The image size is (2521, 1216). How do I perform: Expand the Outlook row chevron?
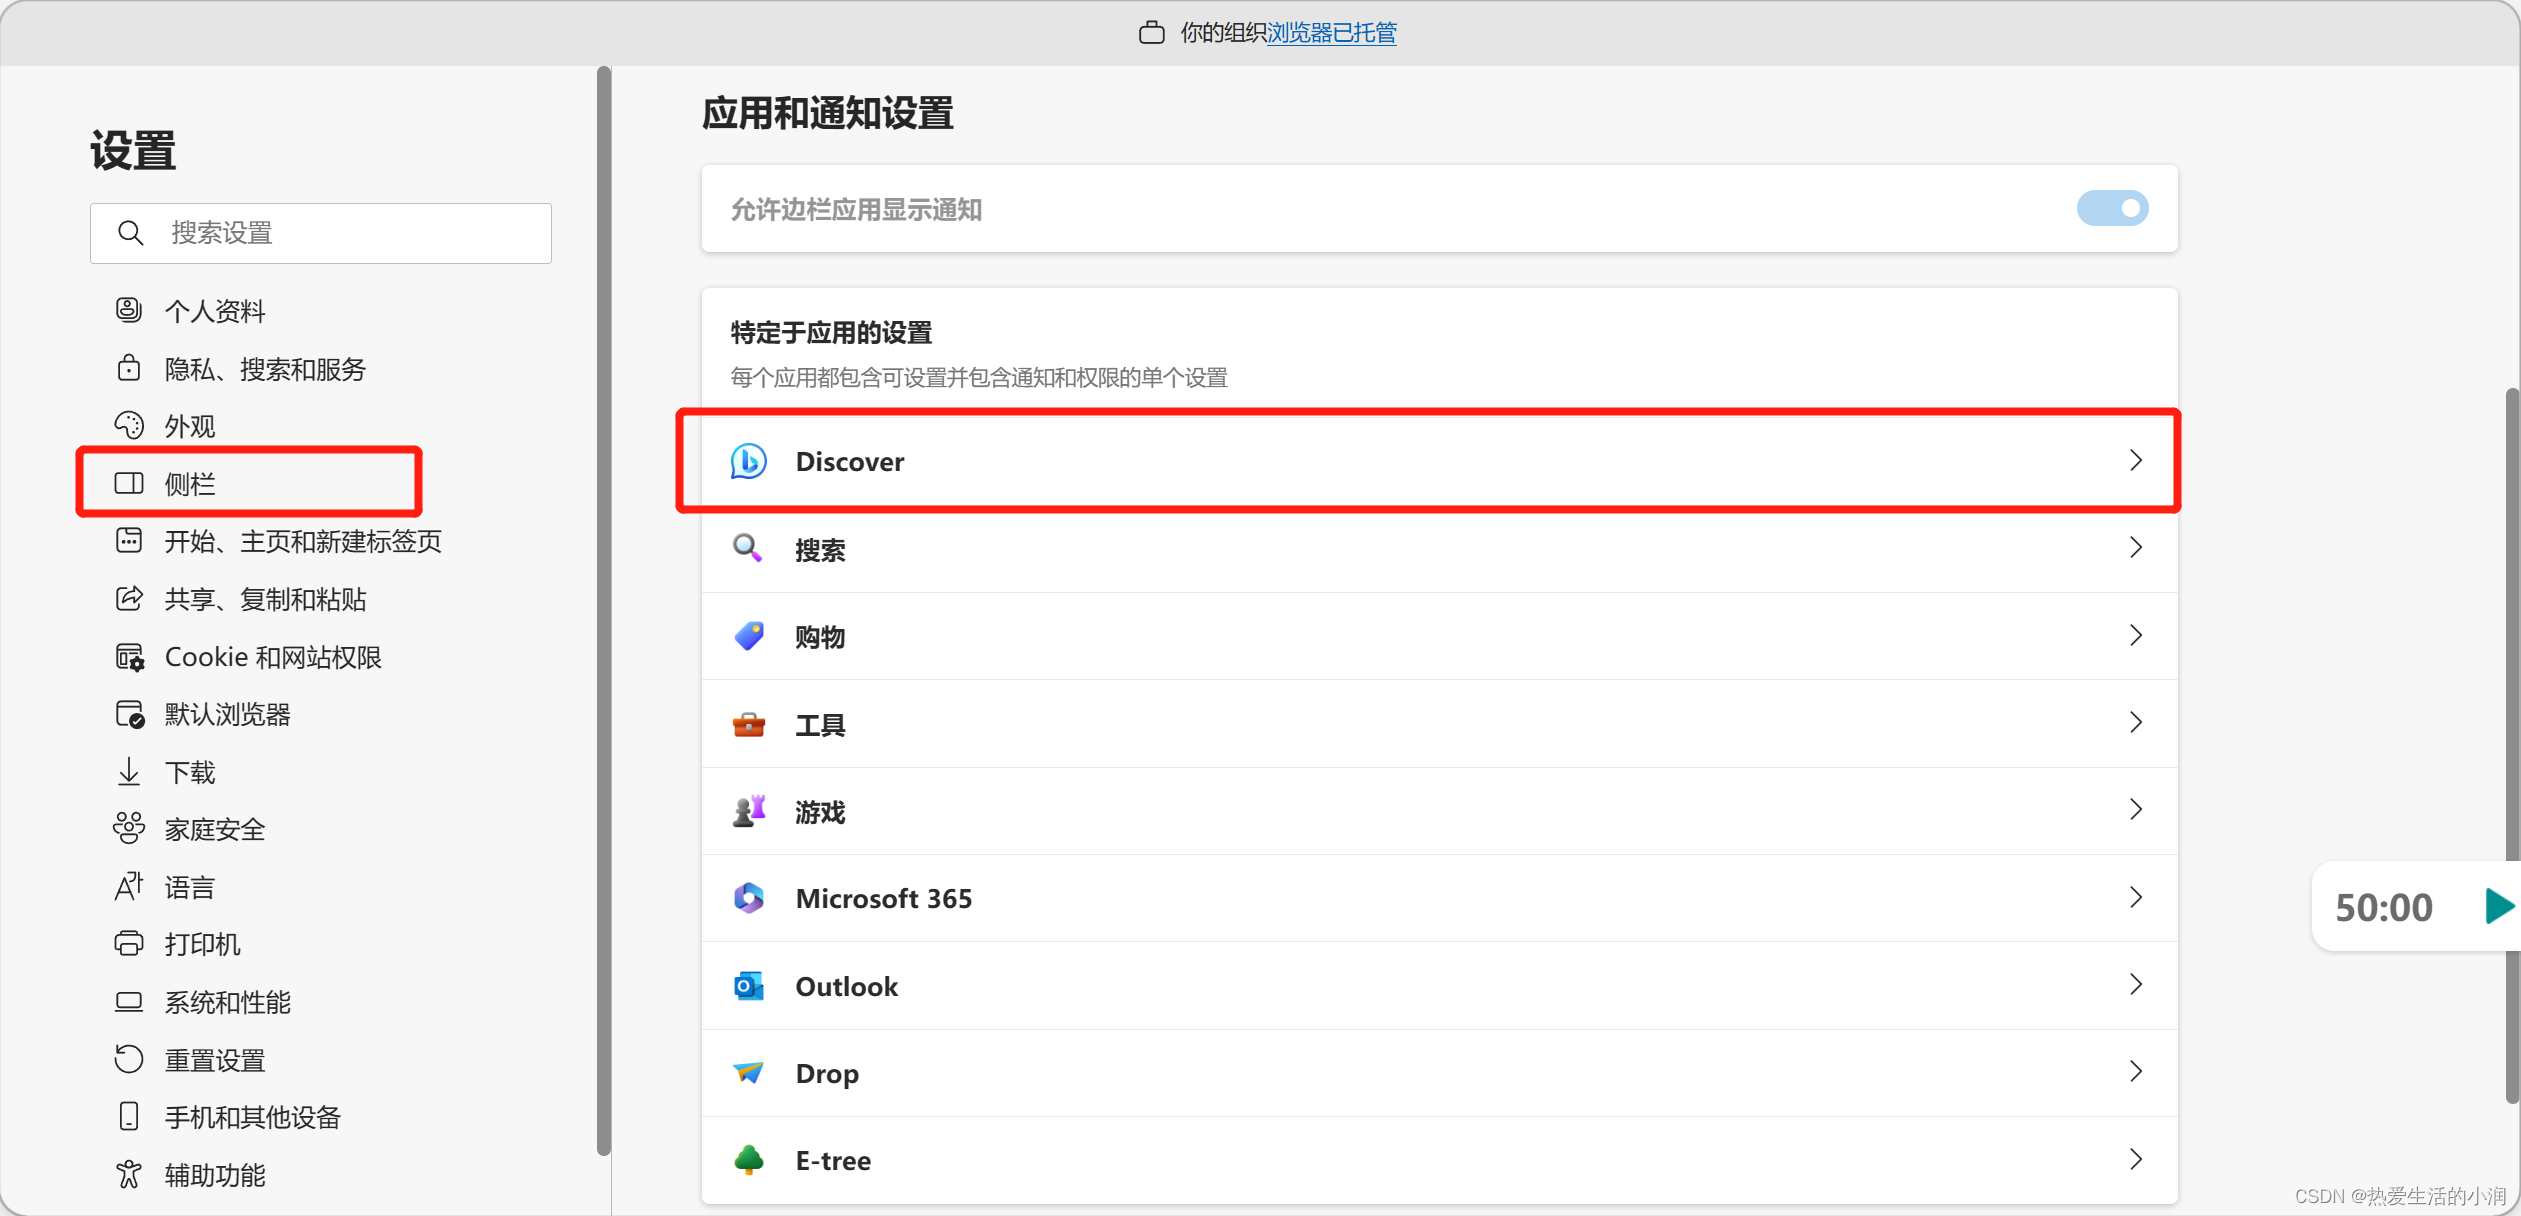click(2136, 985)
